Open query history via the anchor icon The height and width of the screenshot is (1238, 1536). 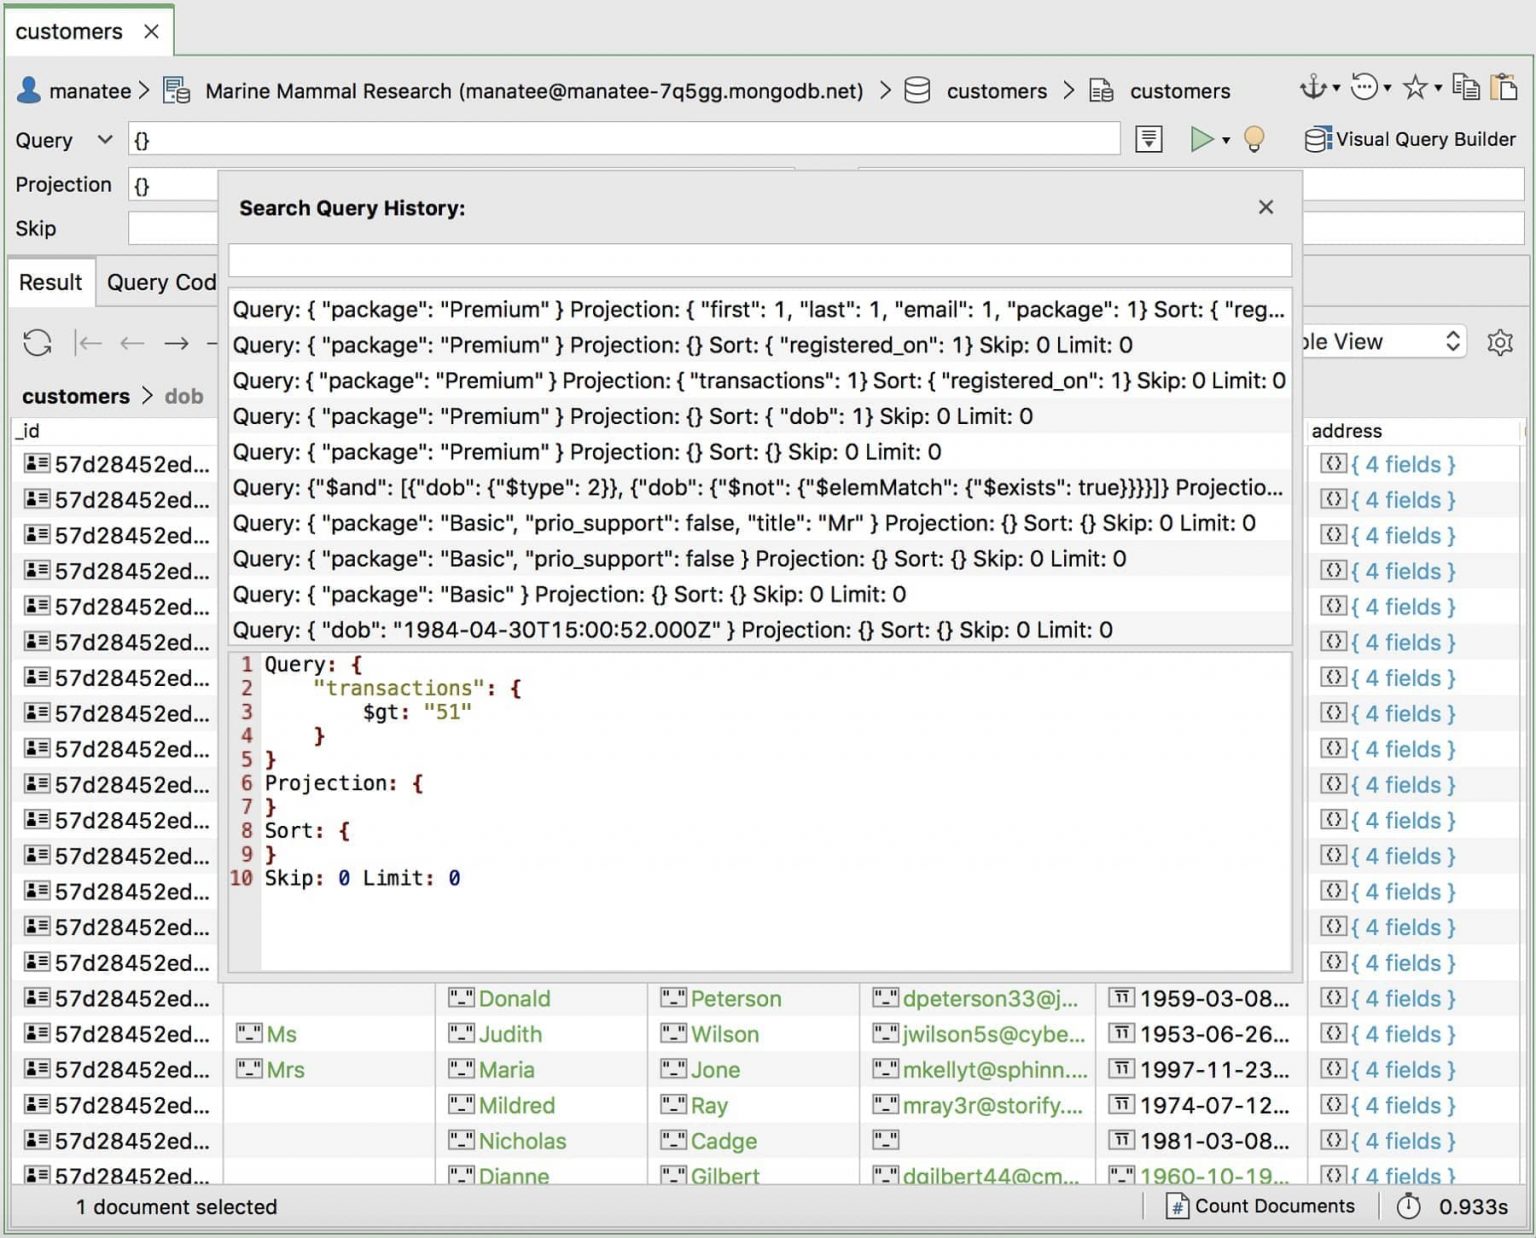coord(1313,88)
